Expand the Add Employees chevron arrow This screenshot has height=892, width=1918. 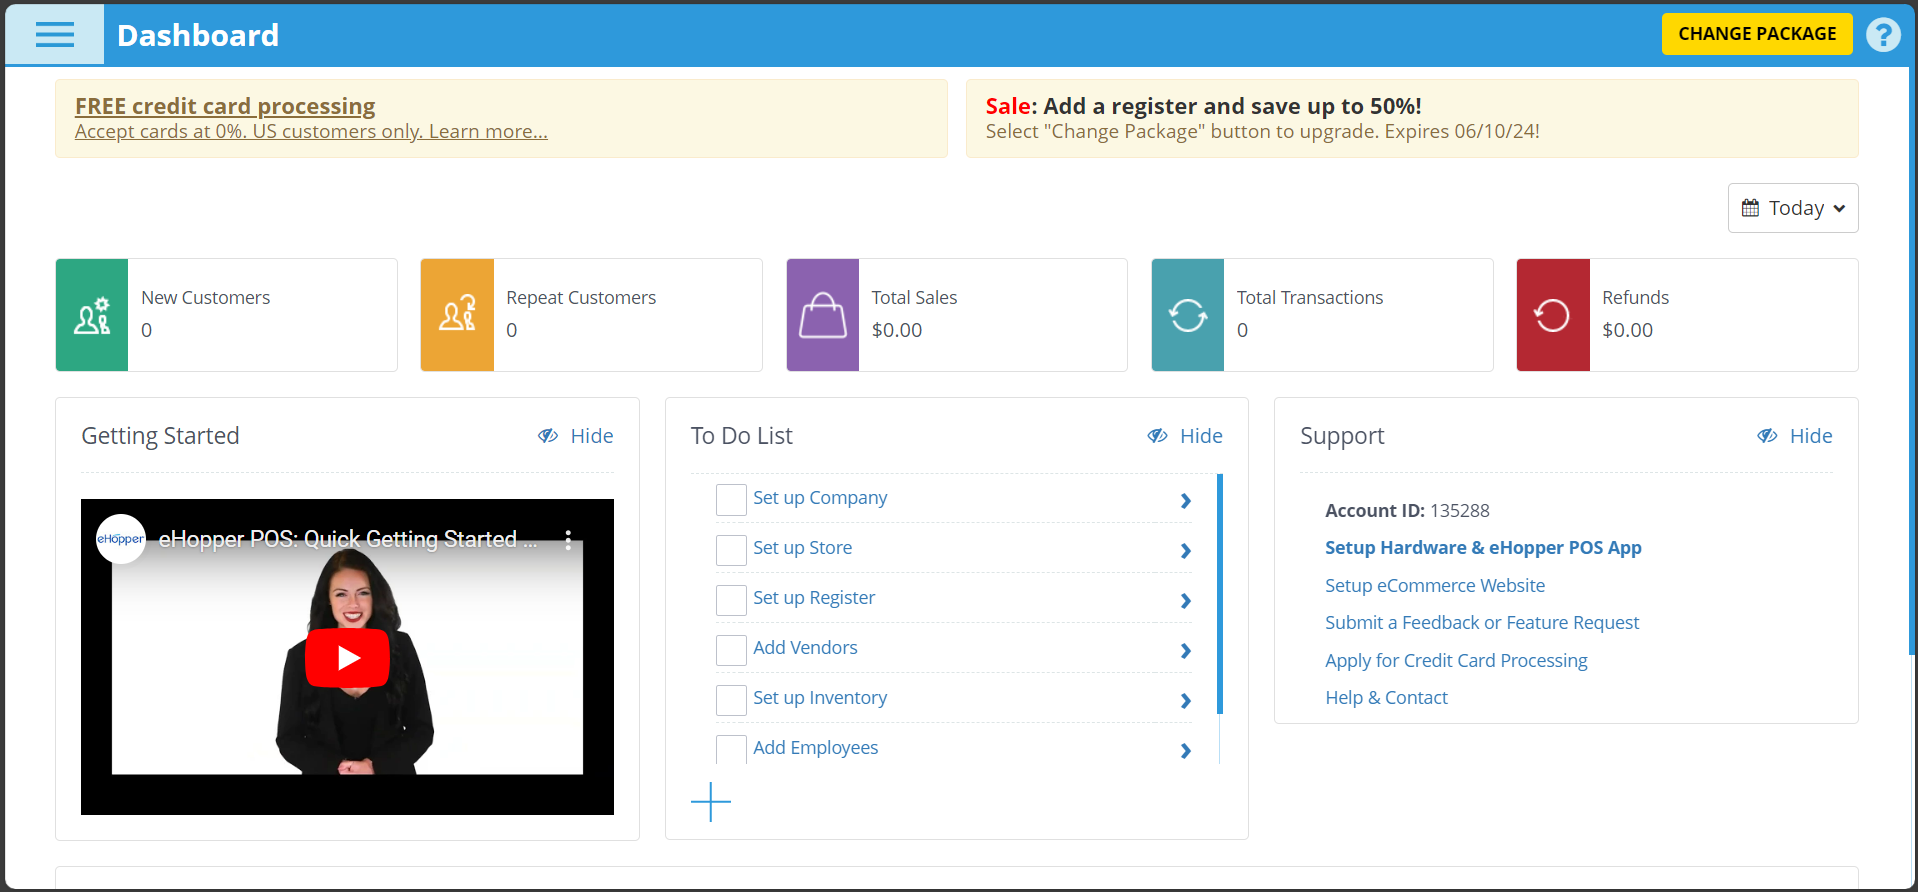pyautogui.click(x=1186, y=751)
